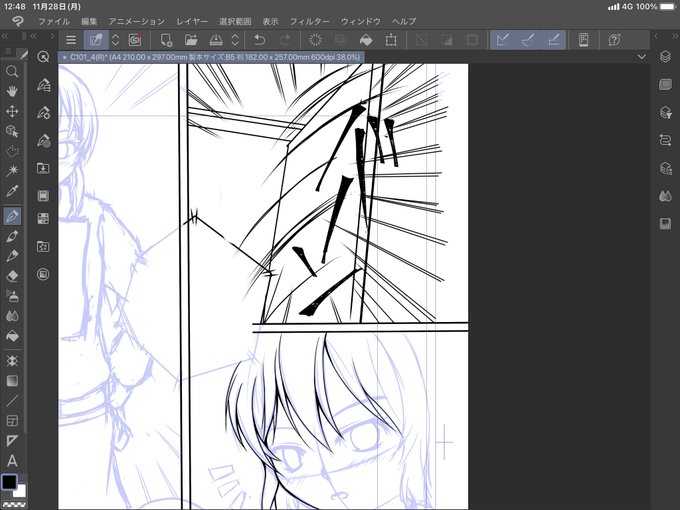The image size is (680, 510).
Task: Select the Hand move-view tool
Action: (x=12, y=91)
